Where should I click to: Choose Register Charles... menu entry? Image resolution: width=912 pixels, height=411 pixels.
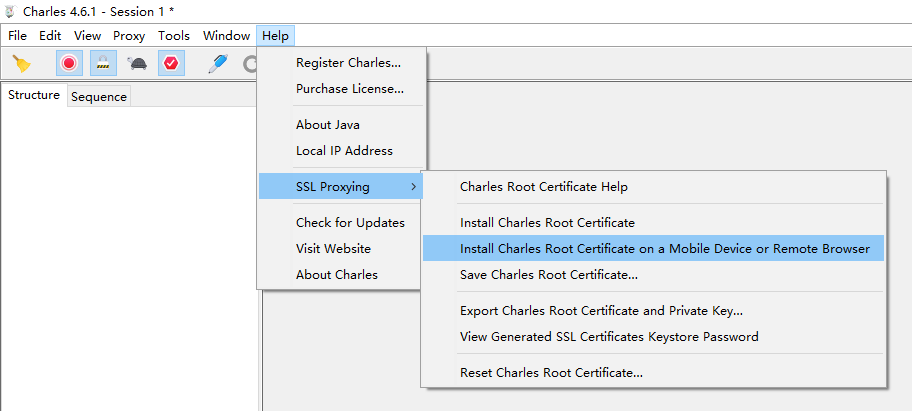pos(341,63)
